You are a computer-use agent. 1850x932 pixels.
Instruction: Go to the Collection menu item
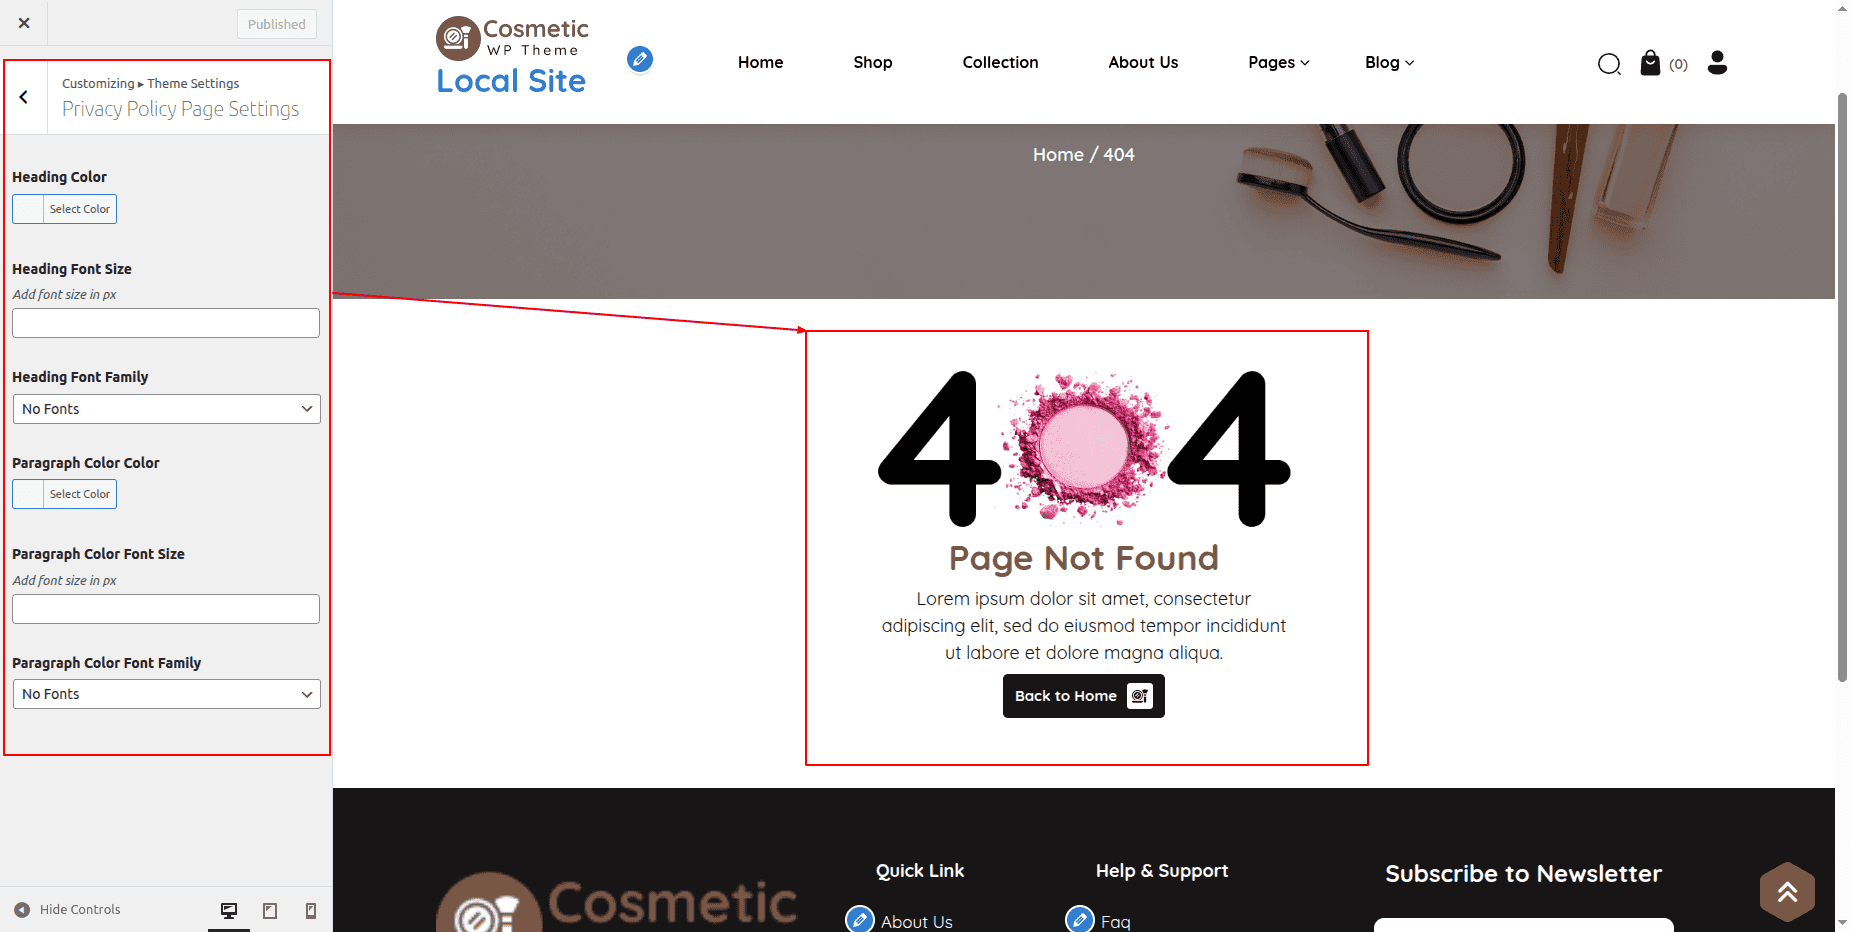(1000, 62)
